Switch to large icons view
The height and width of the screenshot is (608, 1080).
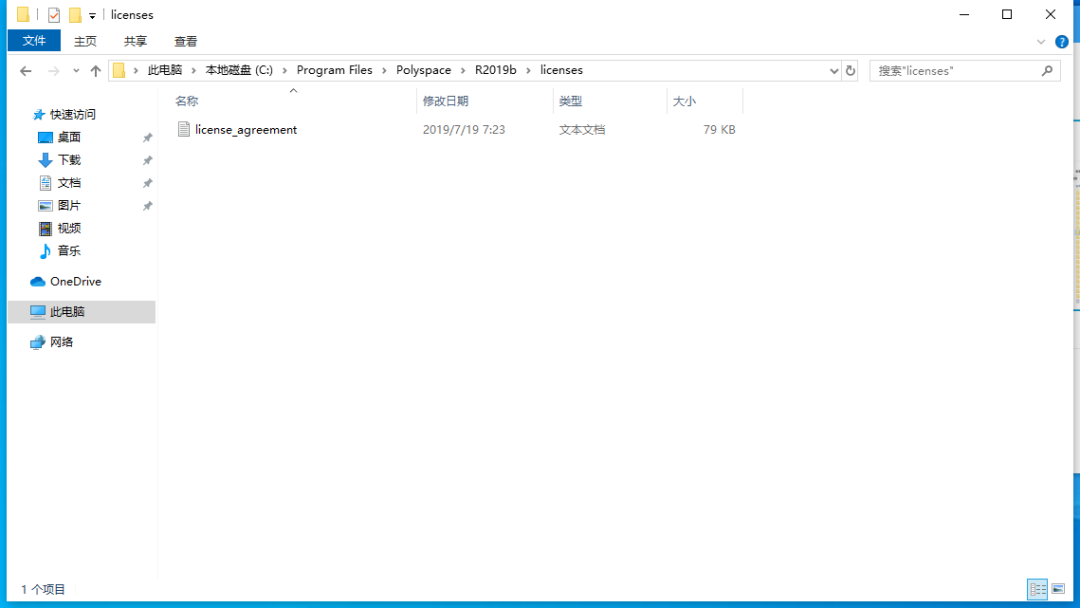(x=1058, y=589)
